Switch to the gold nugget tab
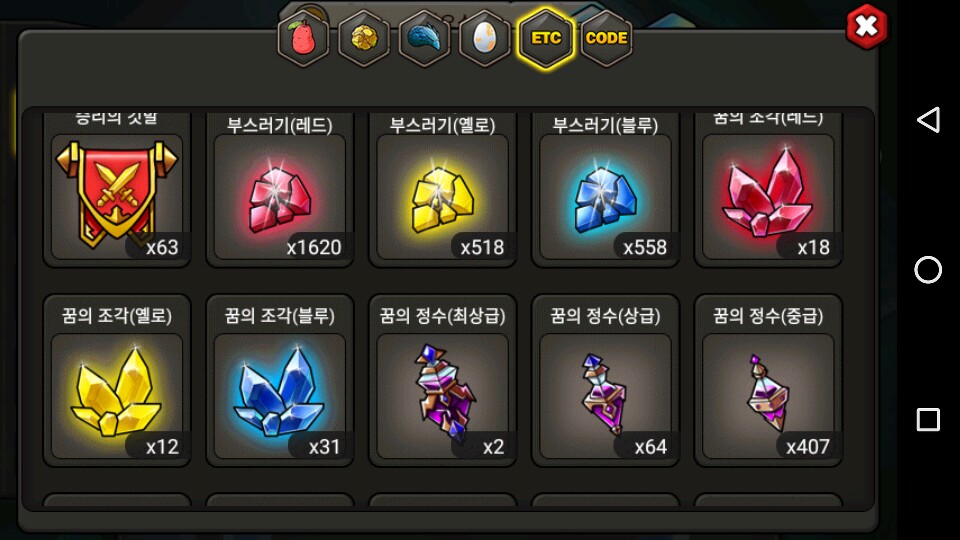 (x=364, y=39)
